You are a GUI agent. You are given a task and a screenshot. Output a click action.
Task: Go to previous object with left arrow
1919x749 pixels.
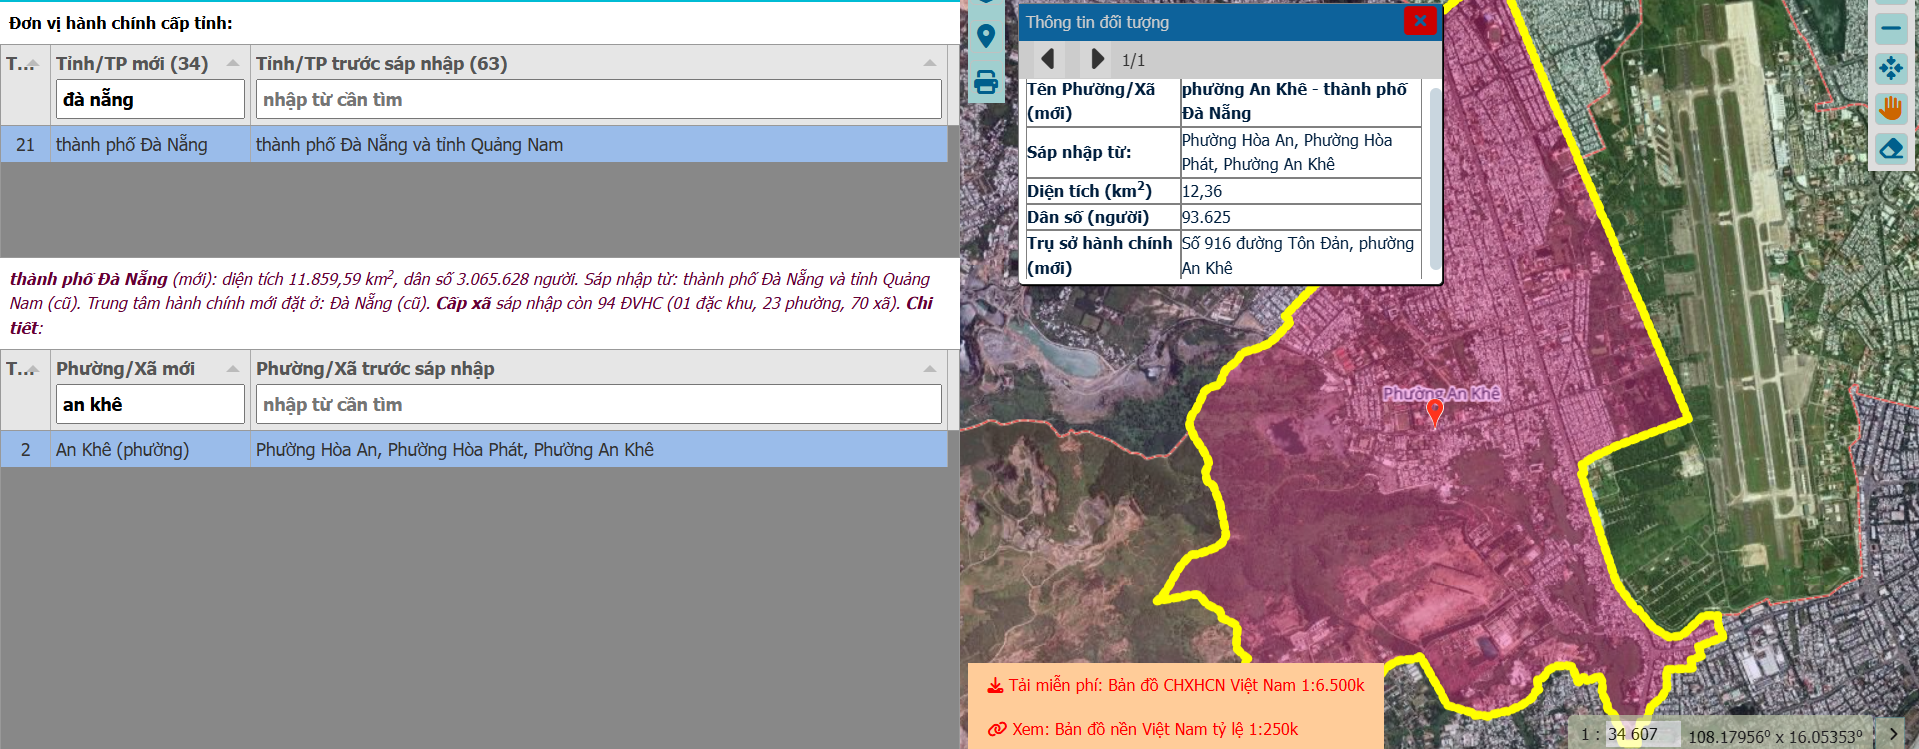[x=1047, y=60]
